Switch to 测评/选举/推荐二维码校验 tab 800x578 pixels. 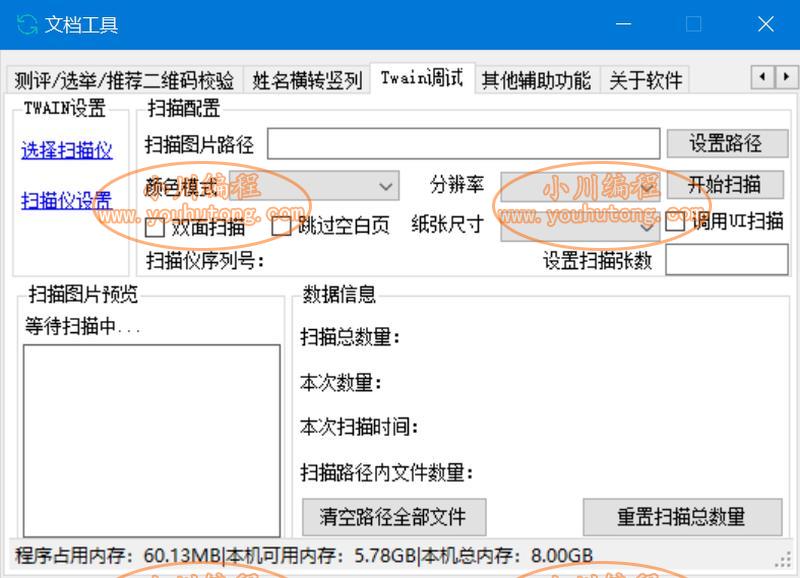click(x=124, y=80)
